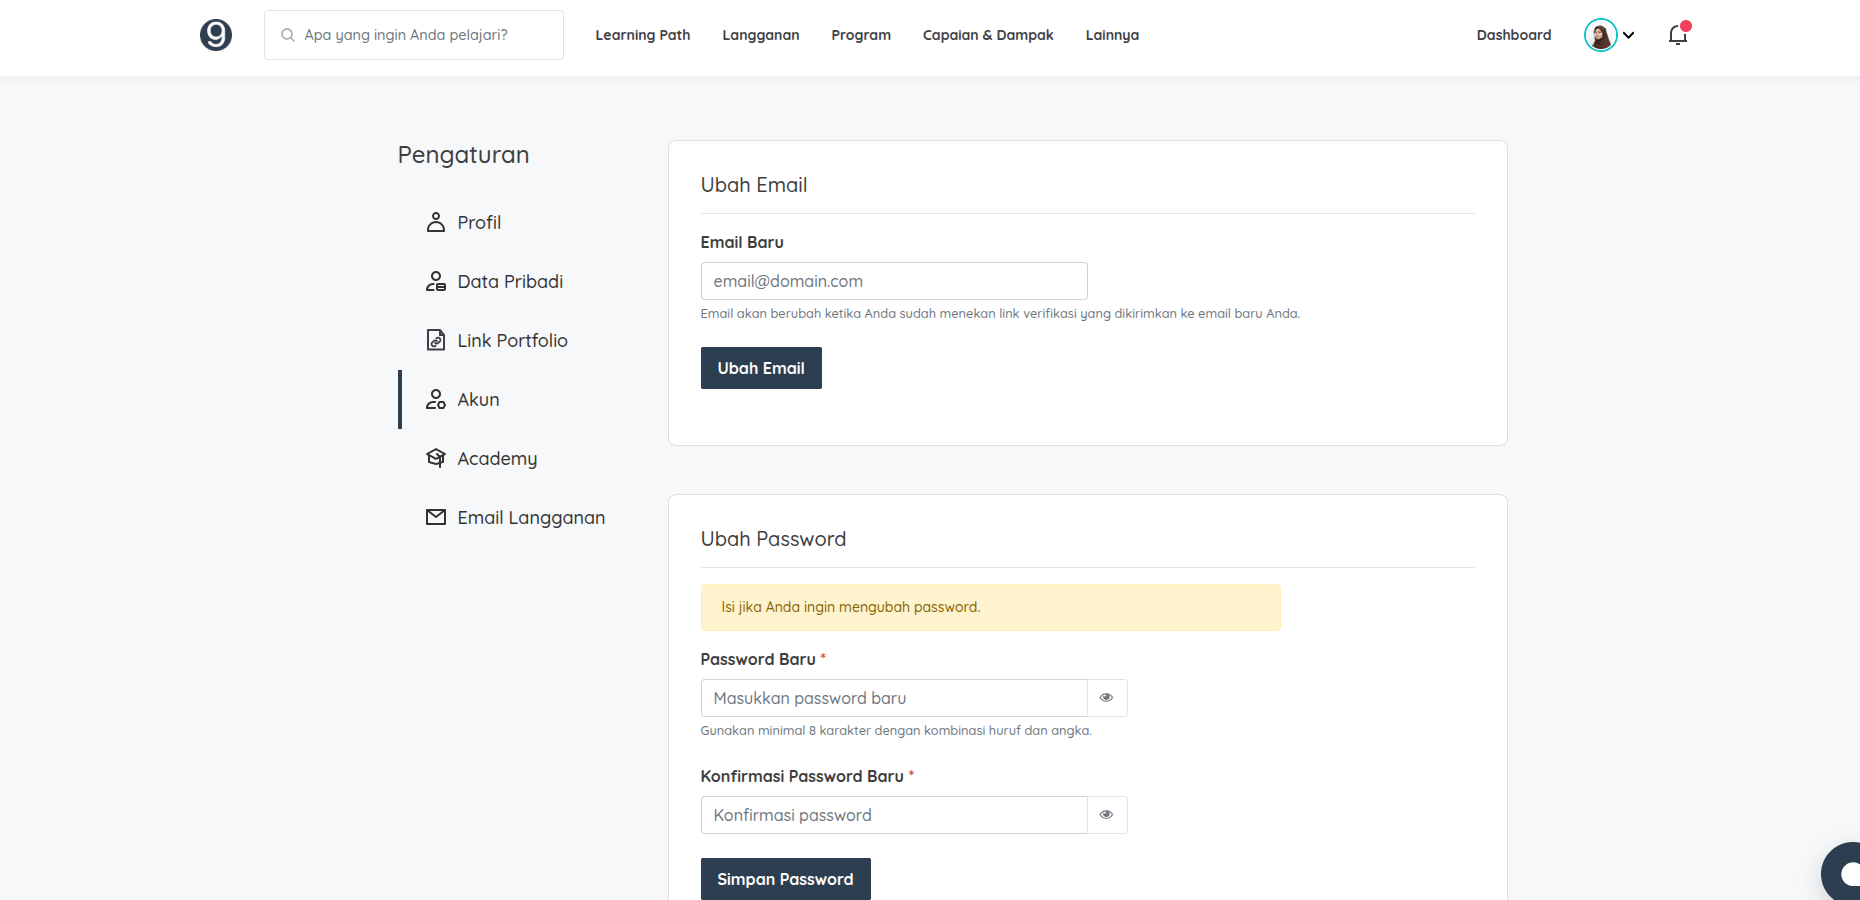
Task: Click the Data Pribadi sidebar icon
Action: tap(436, 281)
